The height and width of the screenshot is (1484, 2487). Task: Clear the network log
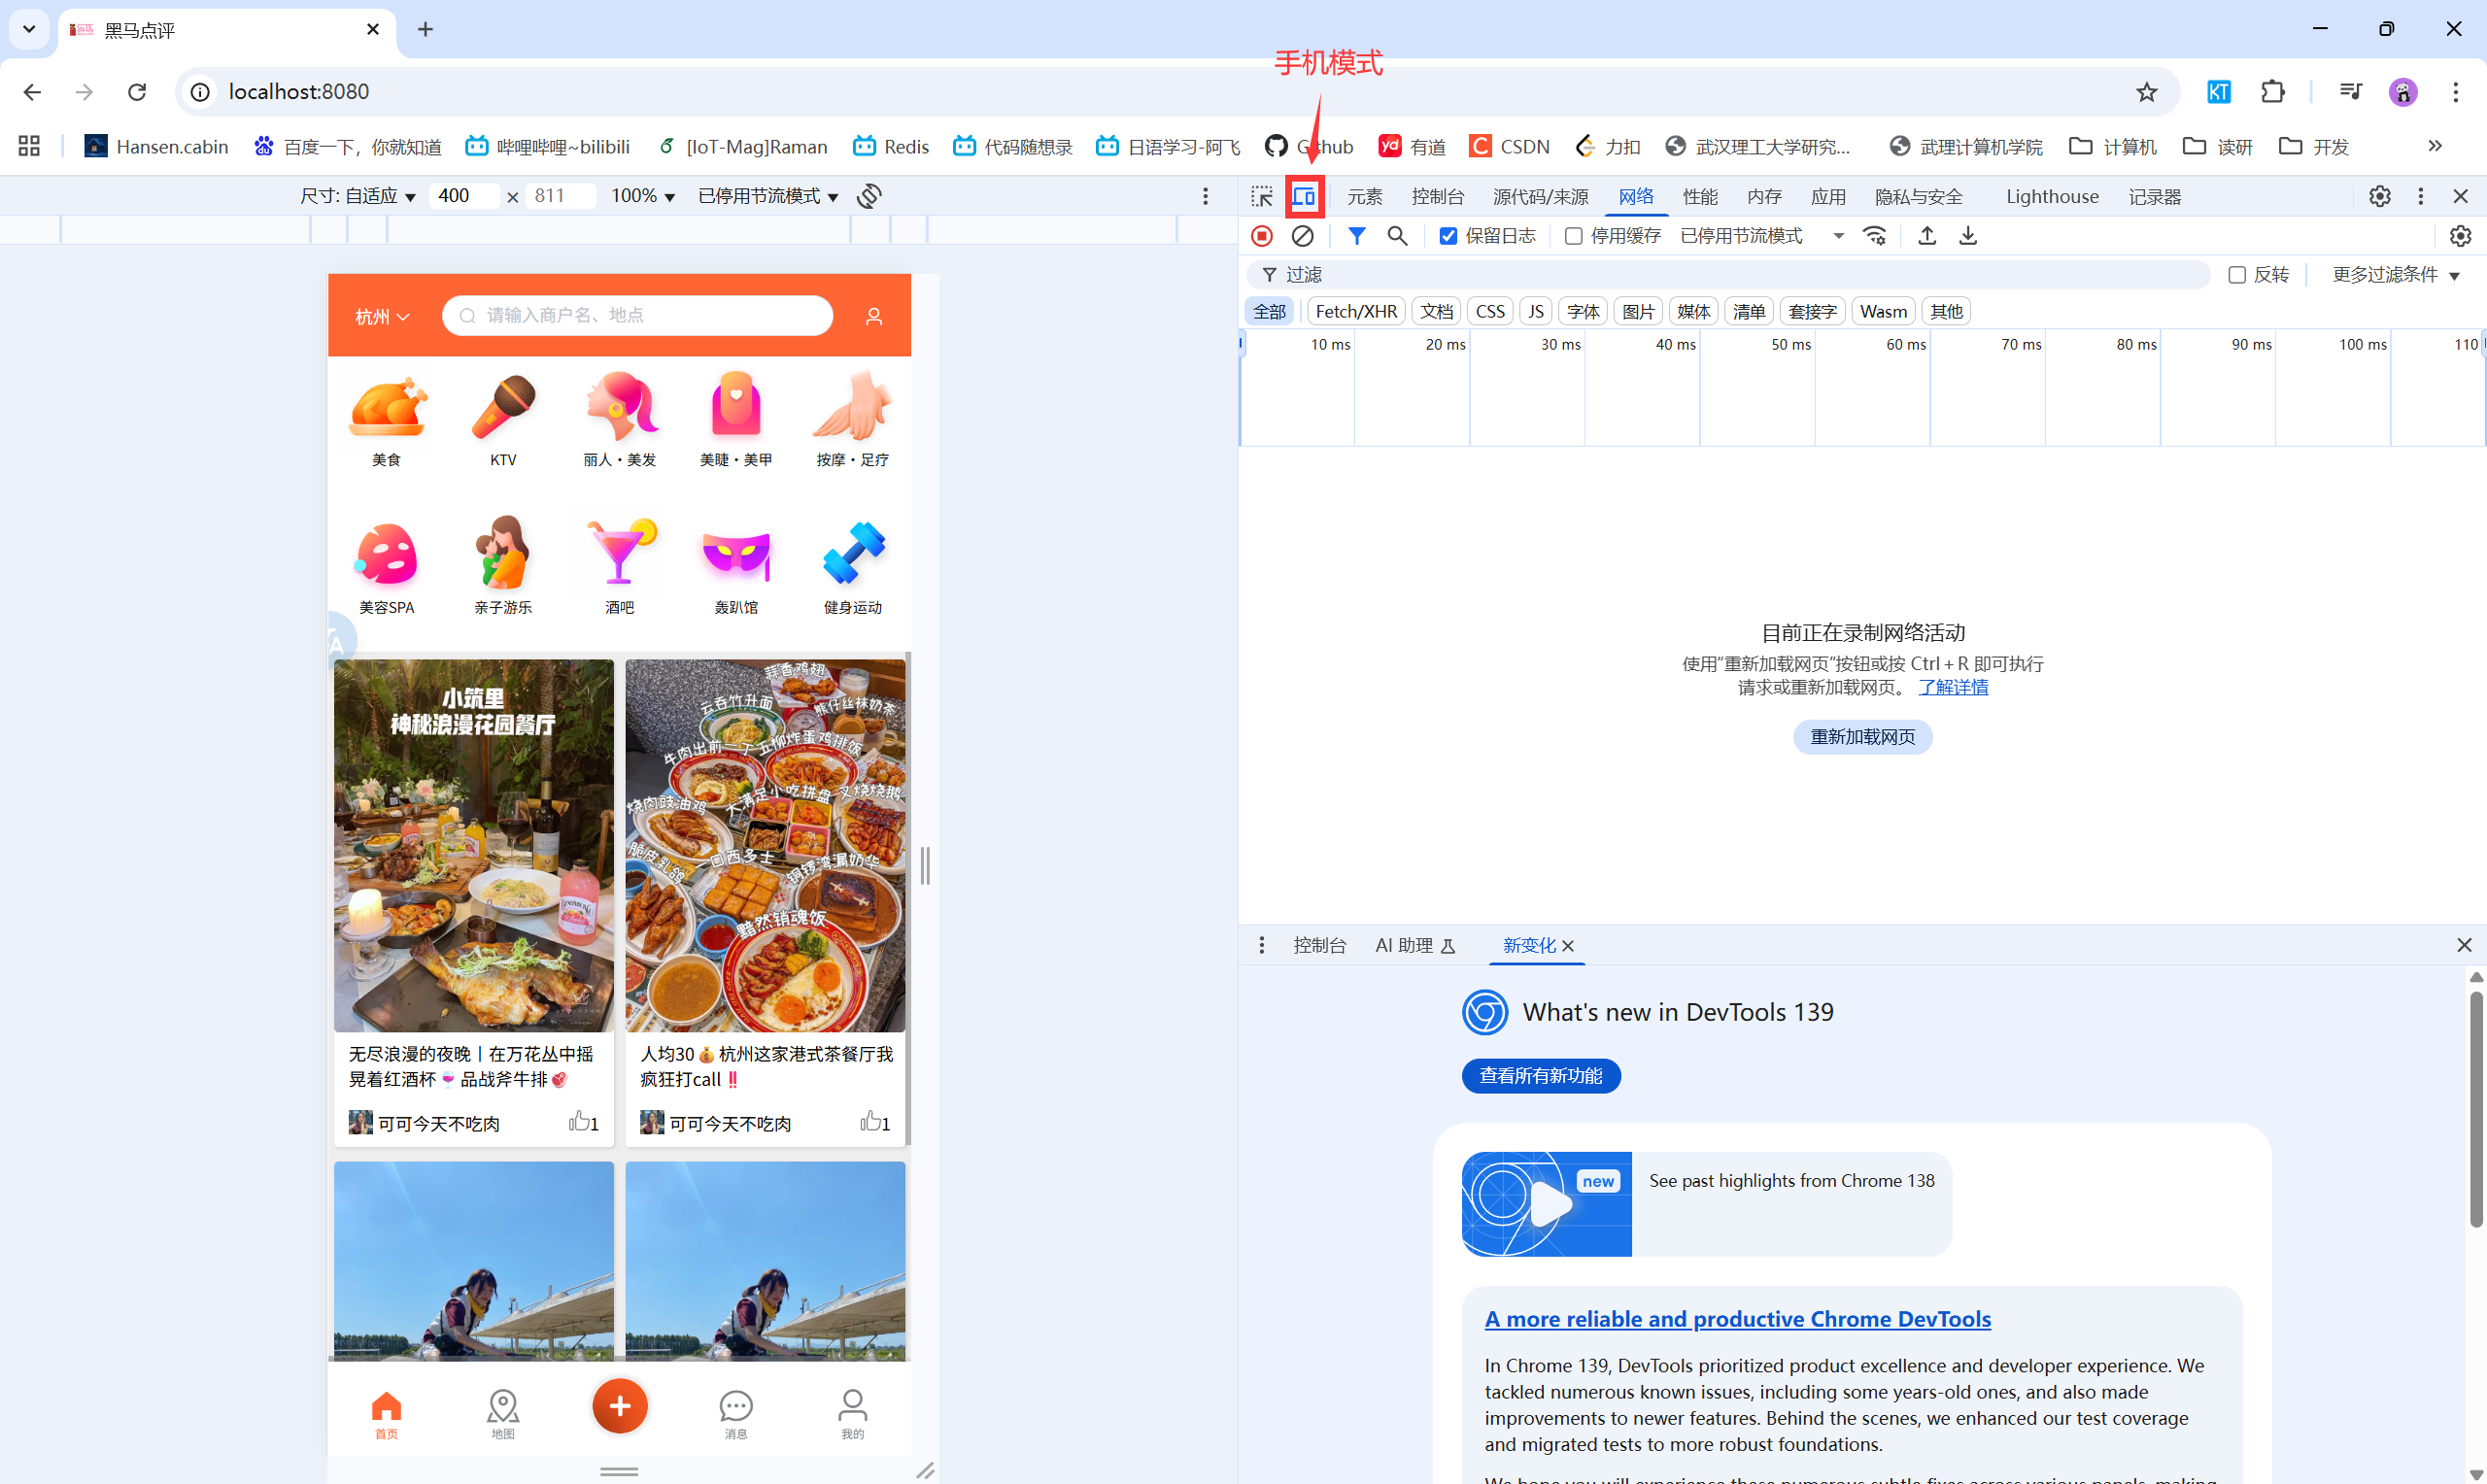pyautogui.click(x=1302, y=236)
